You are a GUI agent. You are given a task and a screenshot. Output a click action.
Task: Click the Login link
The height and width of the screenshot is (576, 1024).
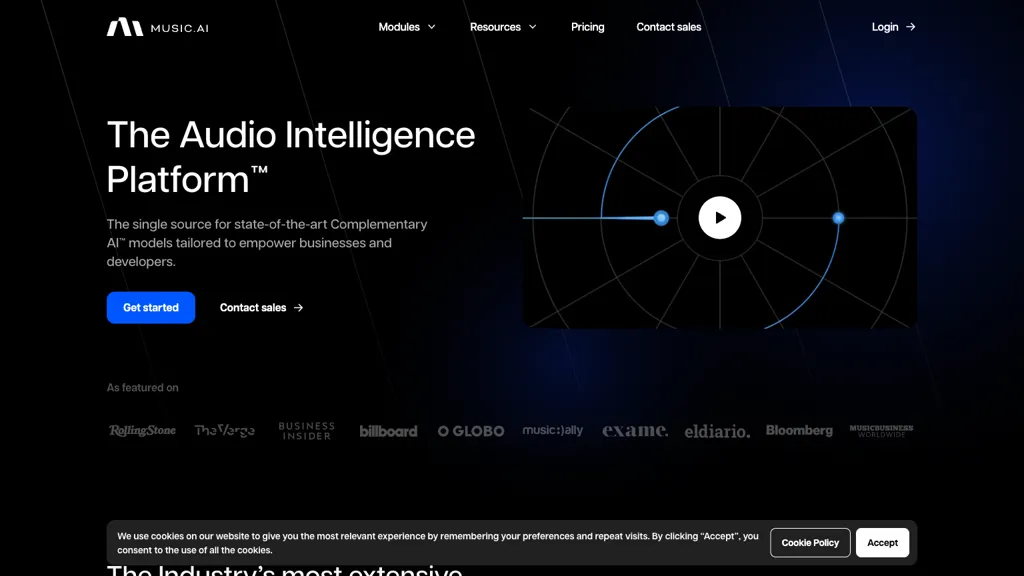click(x=886, y=27)
